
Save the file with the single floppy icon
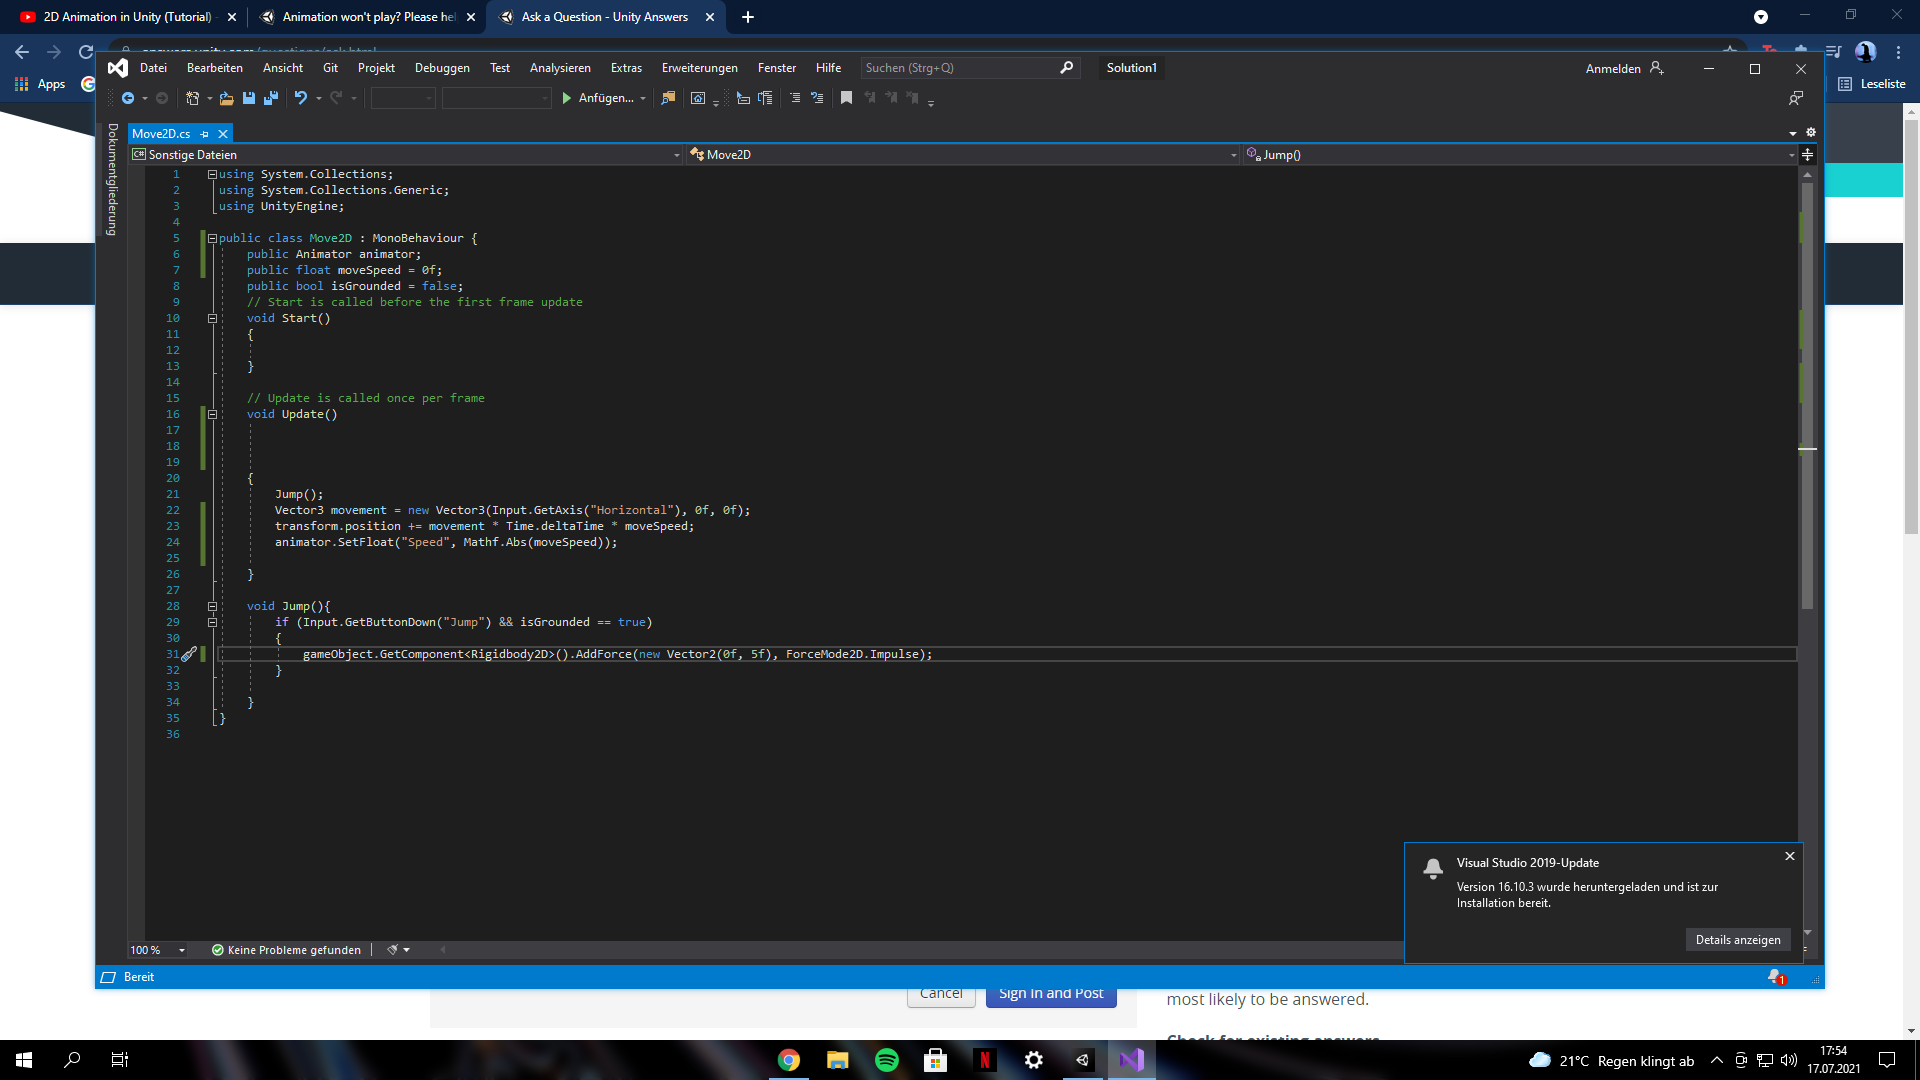[x=249, y=98]
